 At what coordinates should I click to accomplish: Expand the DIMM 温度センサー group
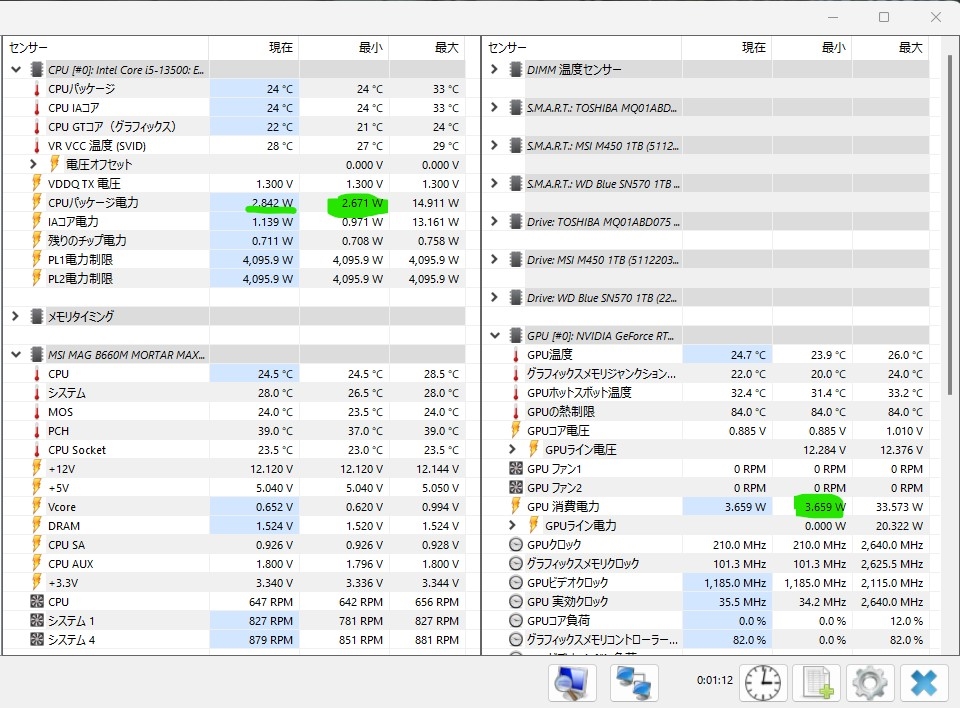pos(495,70)
